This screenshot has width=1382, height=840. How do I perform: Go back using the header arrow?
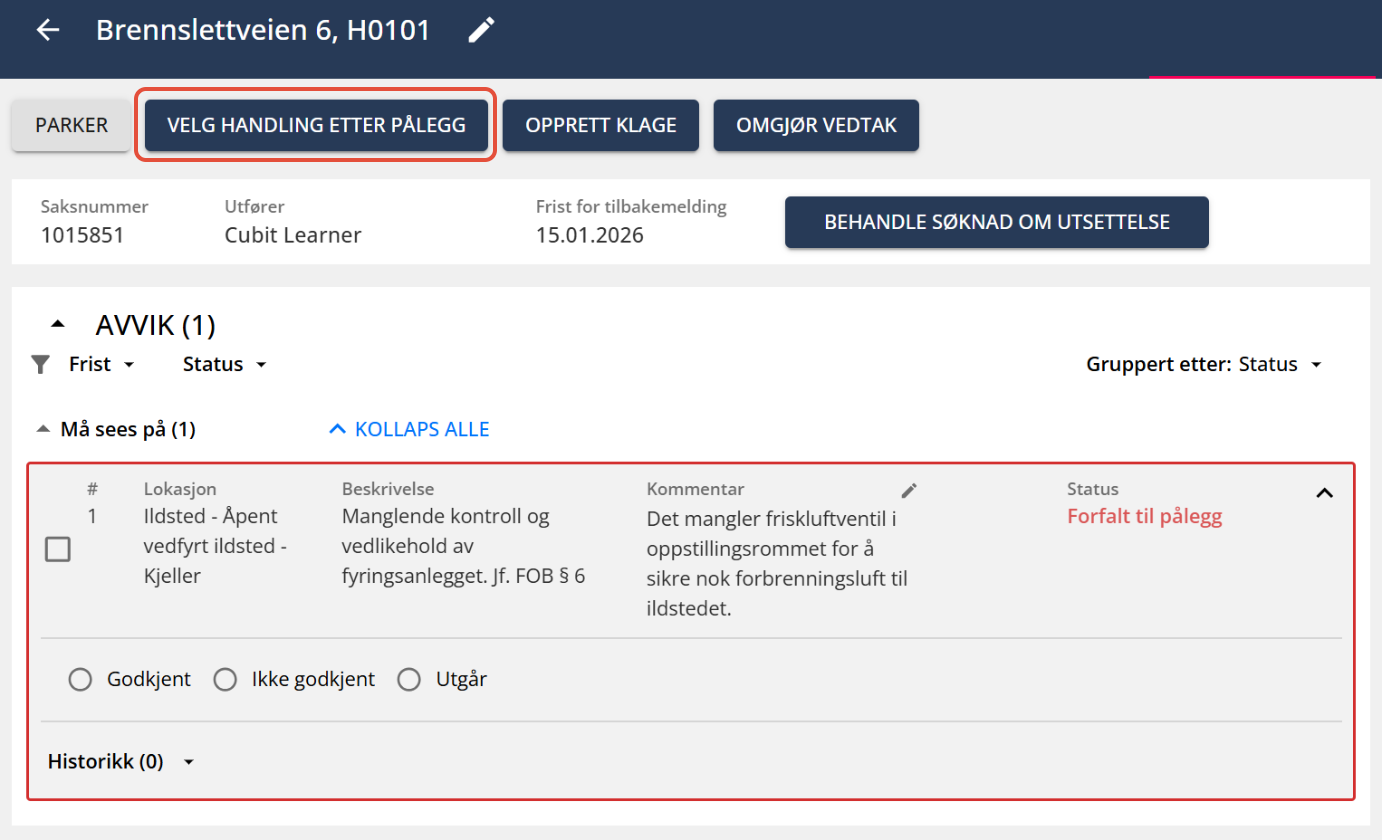click(x=48, y=30)
